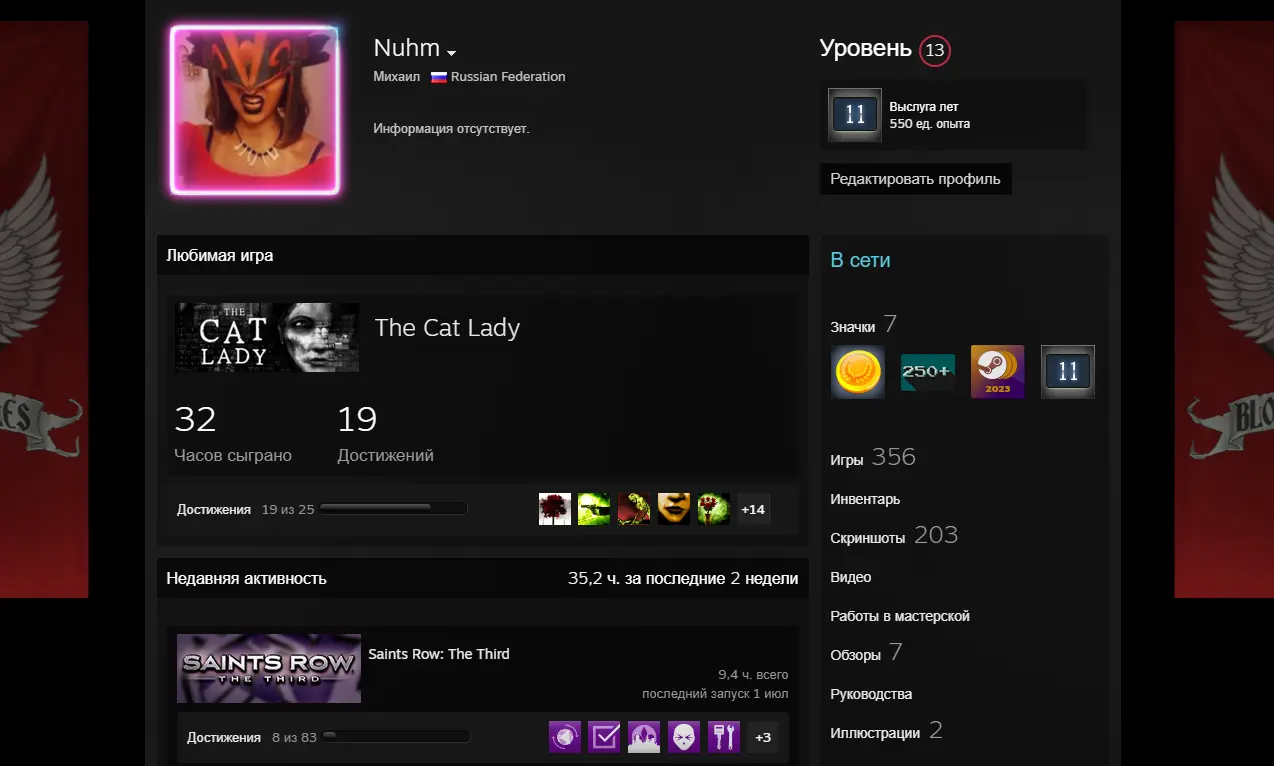Open the Обзоры 7 reviews link
The width and height of the screenshot is (1274, 766).
coord(867,653)
